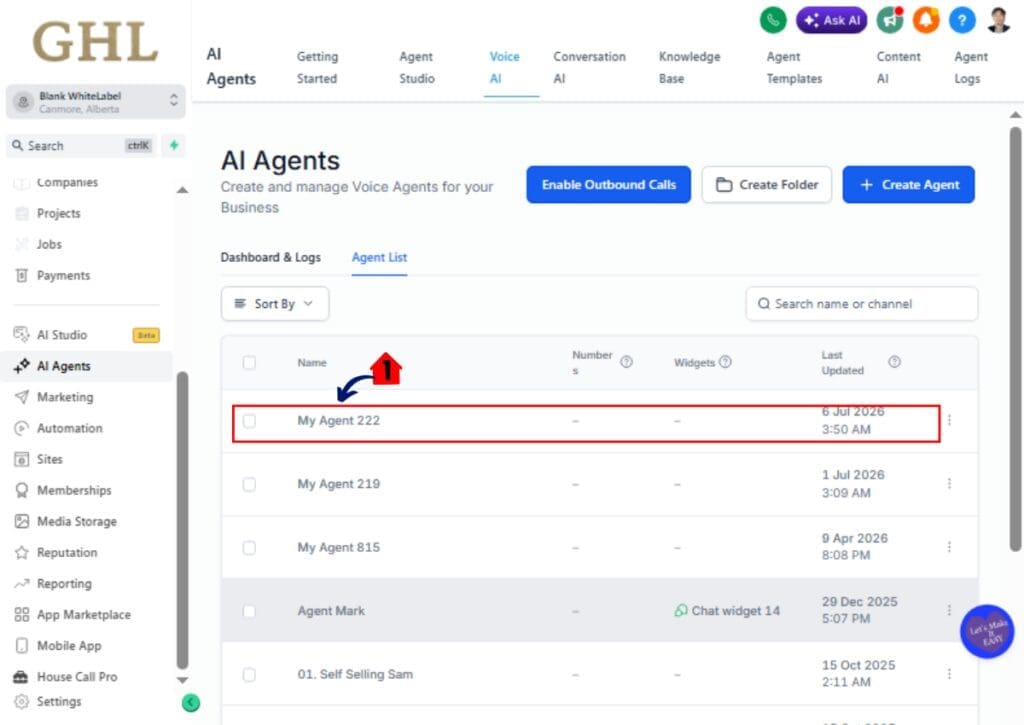This screenshot has height=725, width=1024.
Task: Click the sidebar scroll-down arrow
Action: pos(182,680)
